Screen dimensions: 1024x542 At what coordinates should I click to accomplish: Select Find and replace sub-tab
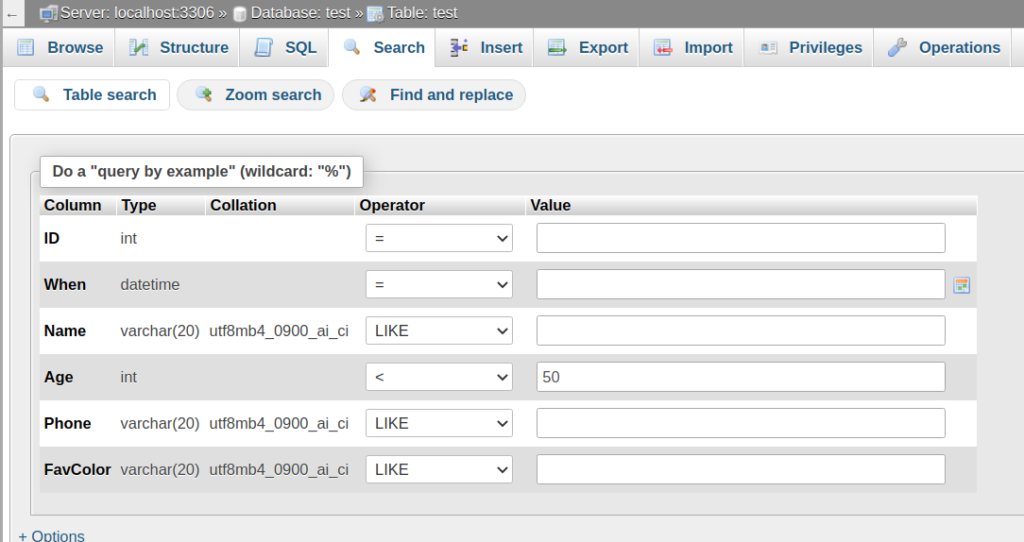pyautogui.click(x=437, y=95)
